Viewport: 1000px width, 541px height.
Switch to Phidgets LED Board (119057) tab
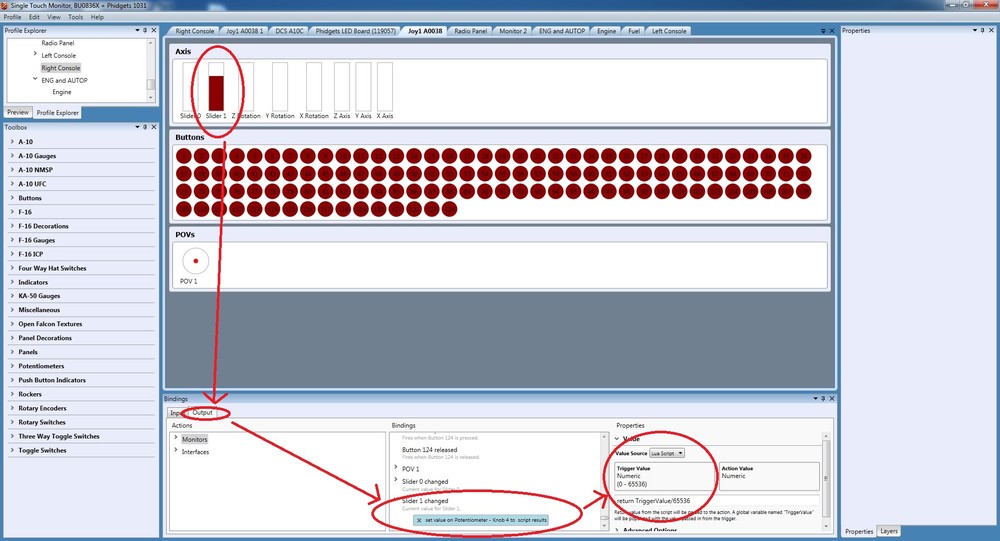(x=355, y=31)
